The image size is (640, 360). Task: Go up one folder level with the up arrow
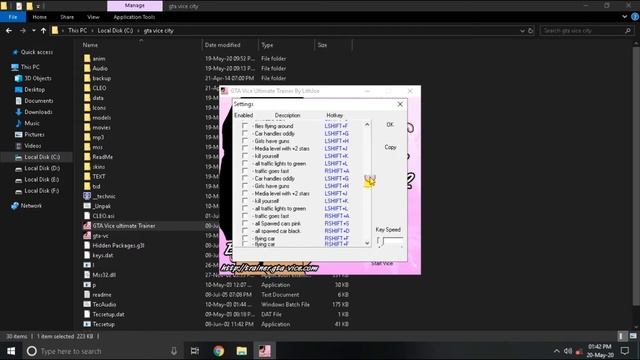click(43, 31)
